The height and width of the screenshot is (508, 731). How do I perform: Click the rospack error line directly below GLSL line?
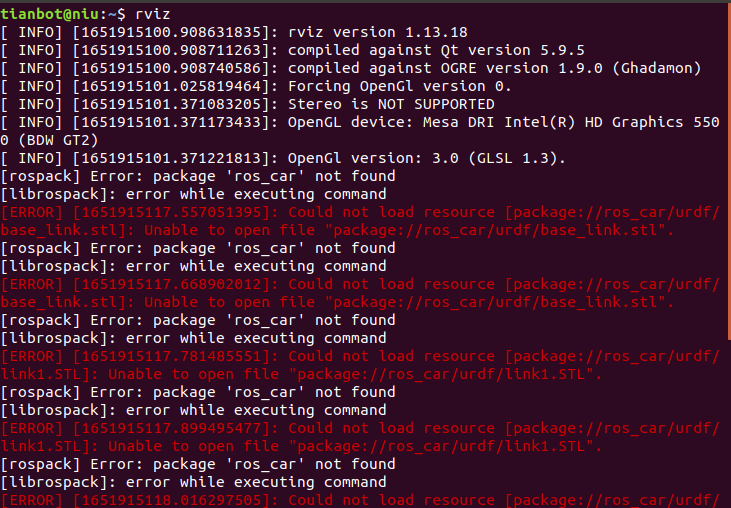pyautogui.click(x=198, y=176)
